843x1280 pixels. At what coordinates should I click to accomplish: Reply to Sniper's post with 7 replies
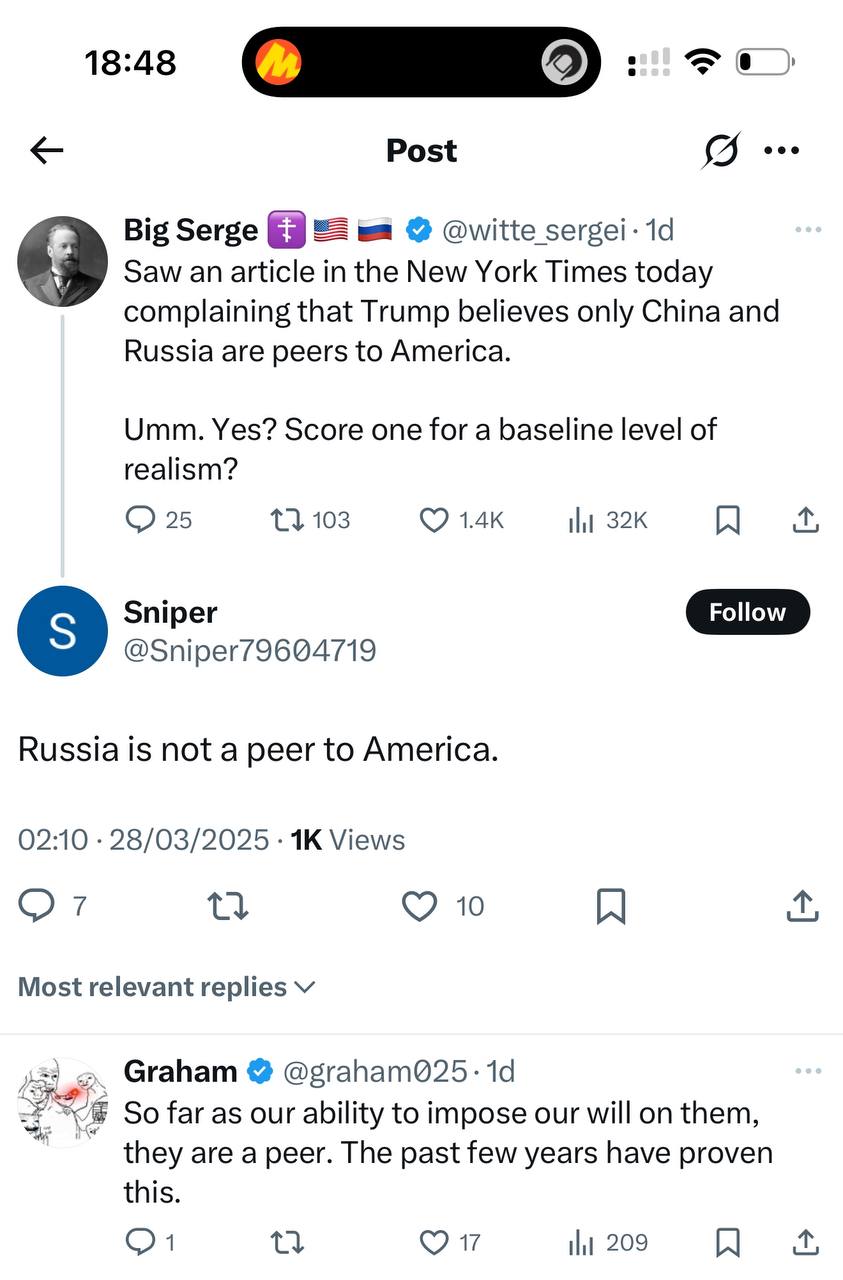pos(38,906)
